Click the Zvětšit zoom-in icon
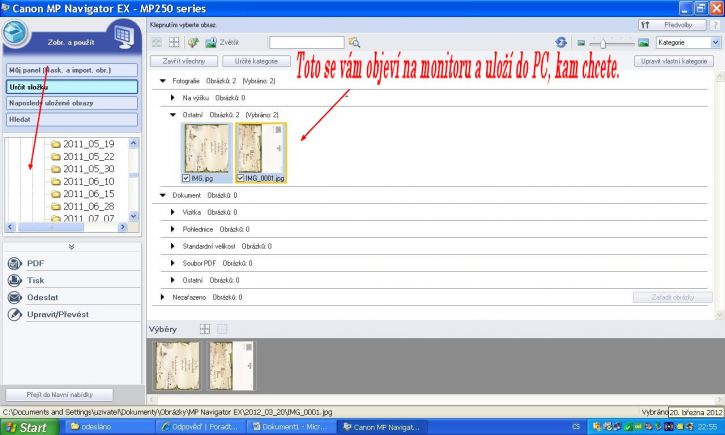 [x=211, y=43]
